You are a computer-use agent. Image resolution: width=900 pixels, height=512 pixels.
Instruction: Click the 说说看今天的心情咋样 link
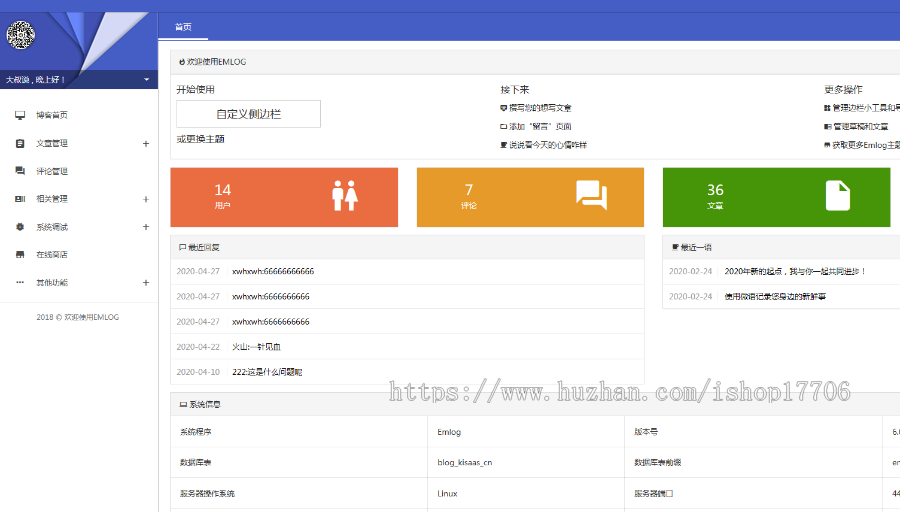(548, 145)
